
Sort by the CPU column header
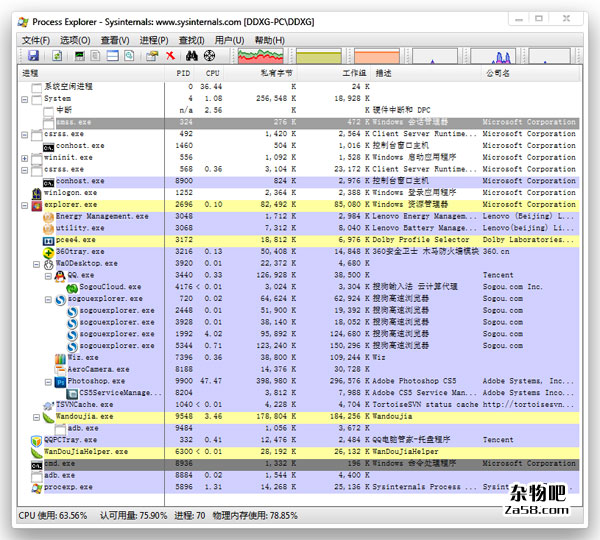[x=210, y=73]
